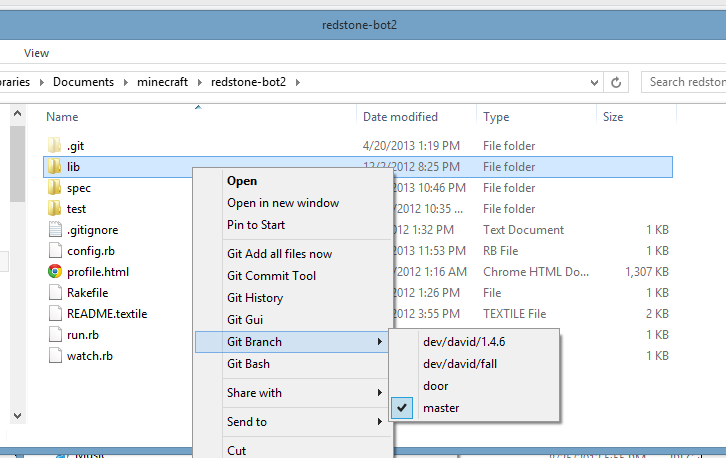The image size is (726, 458).
Task: Select the README.textile file name
Action: (x=107, y=314)
